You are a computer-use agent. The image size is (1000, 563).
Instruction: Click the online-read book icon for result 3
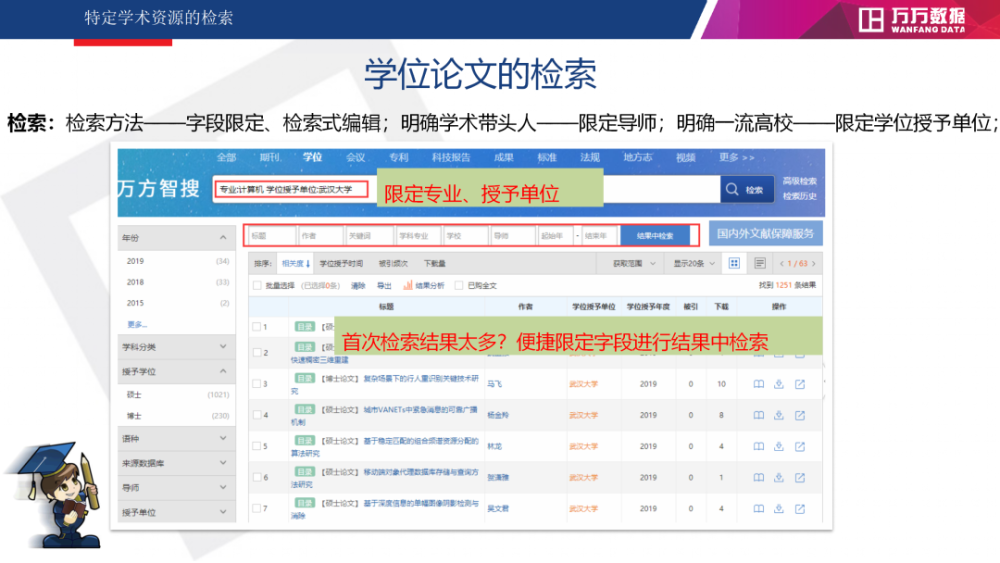pyautogui.click(x=758, y=384)
